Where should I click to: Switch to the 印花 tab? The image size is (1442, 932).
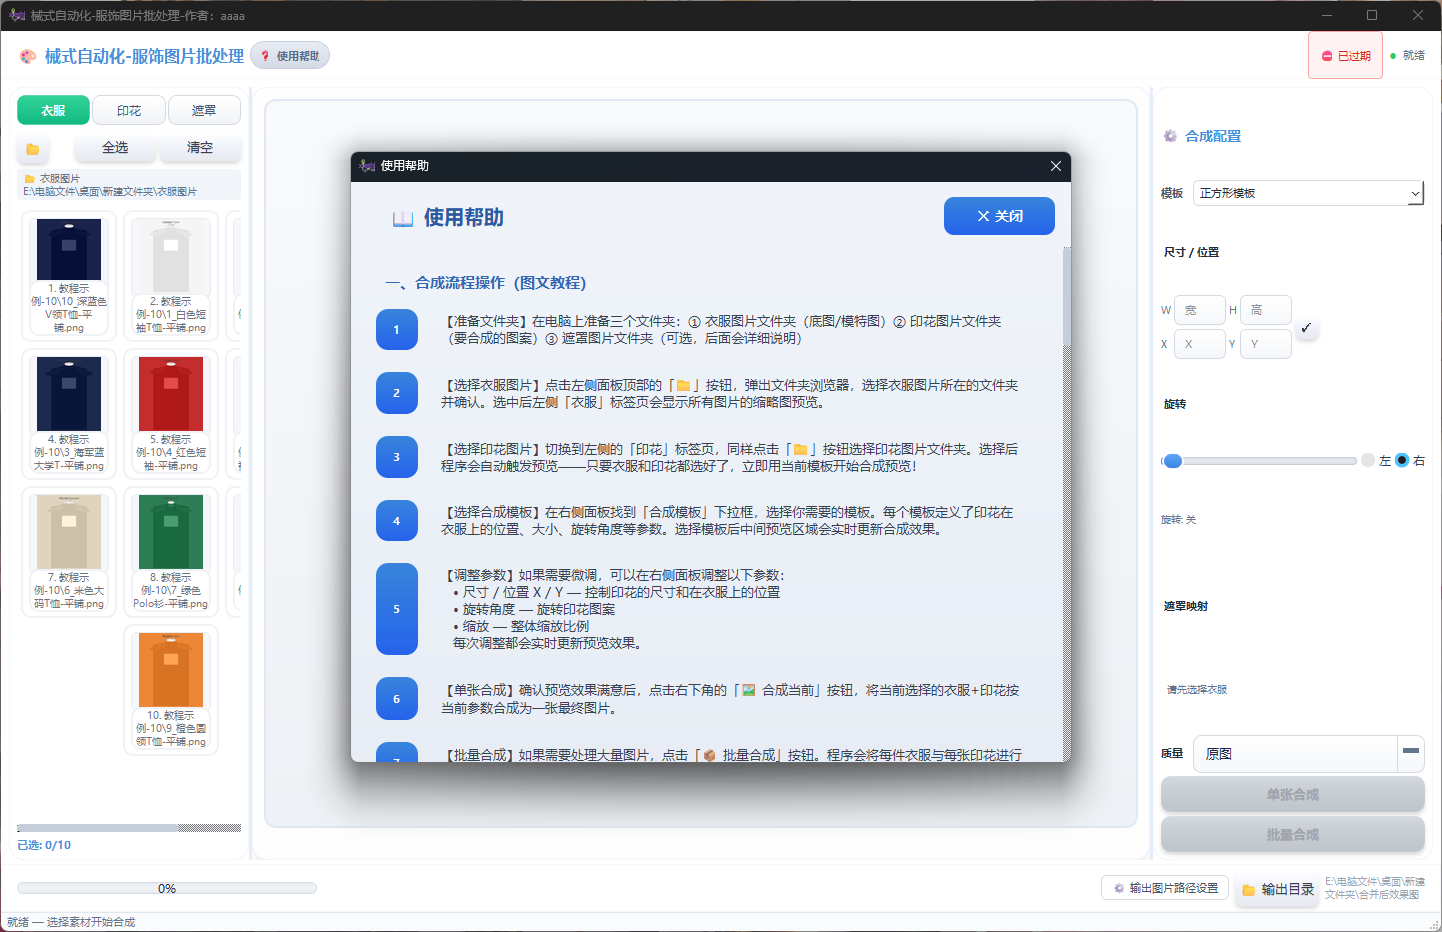point(129,110)
